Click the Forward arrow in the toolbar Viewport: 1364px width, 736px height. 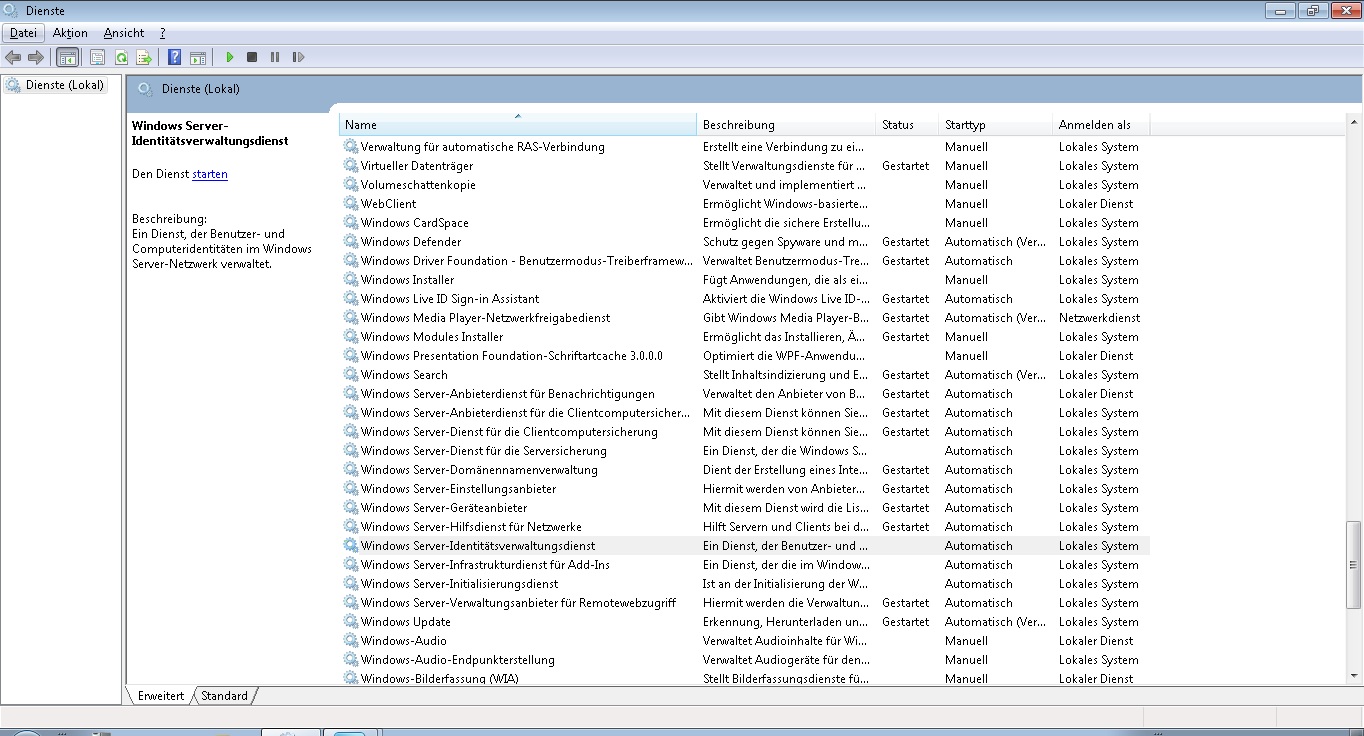[x=36, y=57]
